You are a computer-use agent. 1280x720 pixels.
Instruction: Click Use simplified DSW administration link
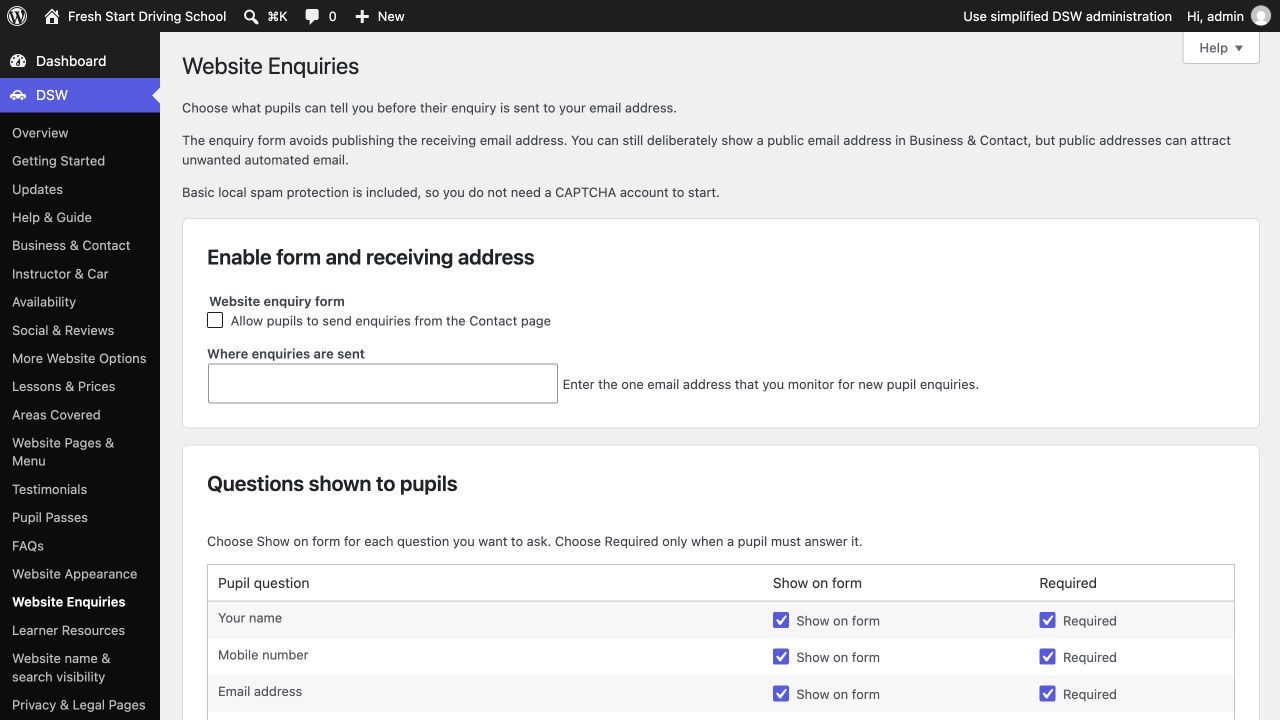point(1067,16)
